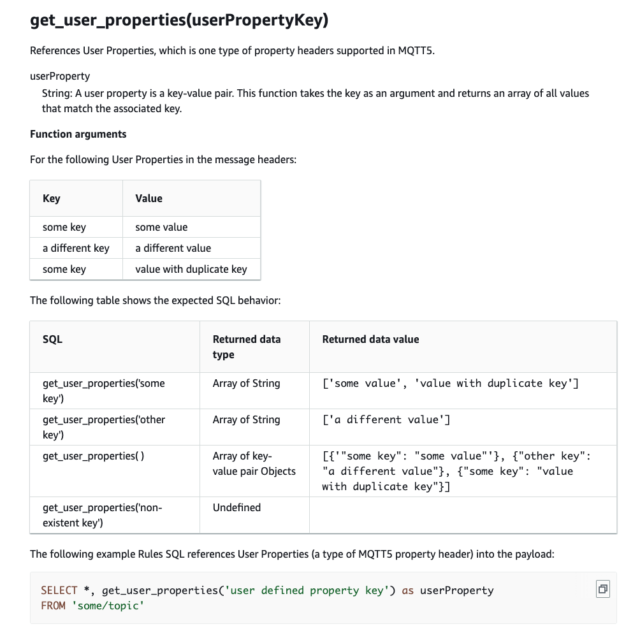Image resolution: width=640 pixels, height=631 pixels.
Task: Click the get_user_properties('non-existent key') SQL cell
Action: (x=102, y=514)
